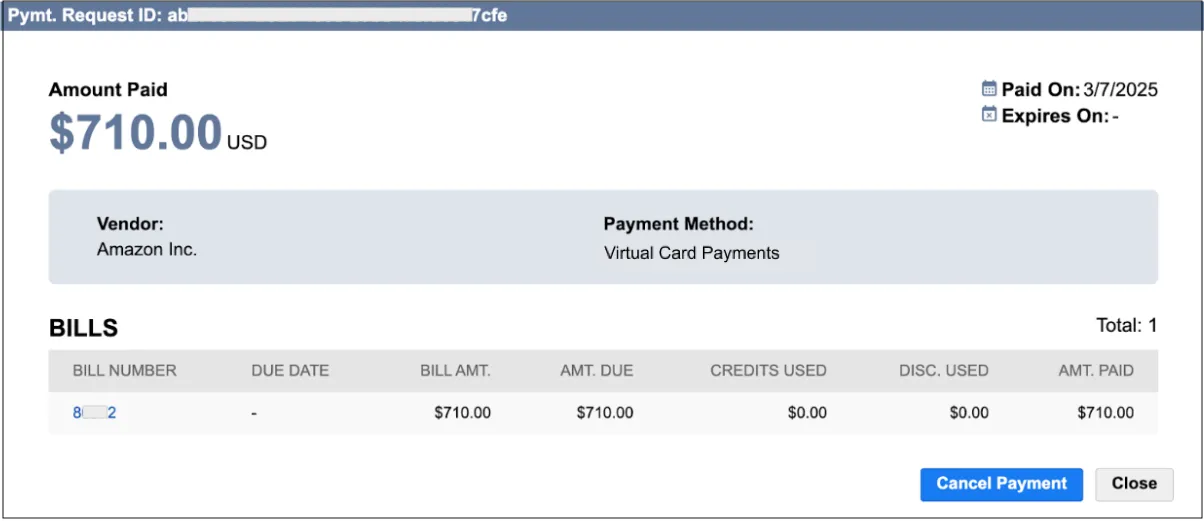1204x521 pixels.
Task: Click the Total: 1 label
Action: pos(1127,325)
